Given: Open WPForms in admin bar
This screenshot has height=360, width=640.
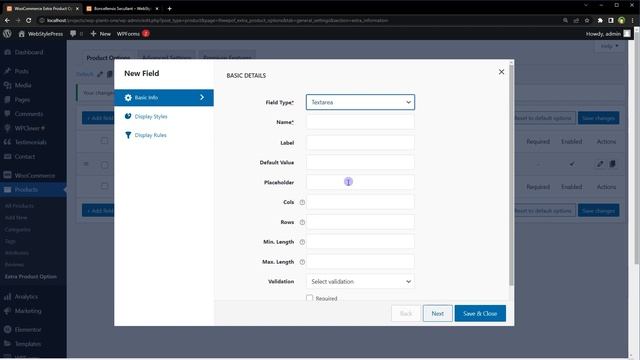Looking at the screenshot, I should (x=128, y=34).
